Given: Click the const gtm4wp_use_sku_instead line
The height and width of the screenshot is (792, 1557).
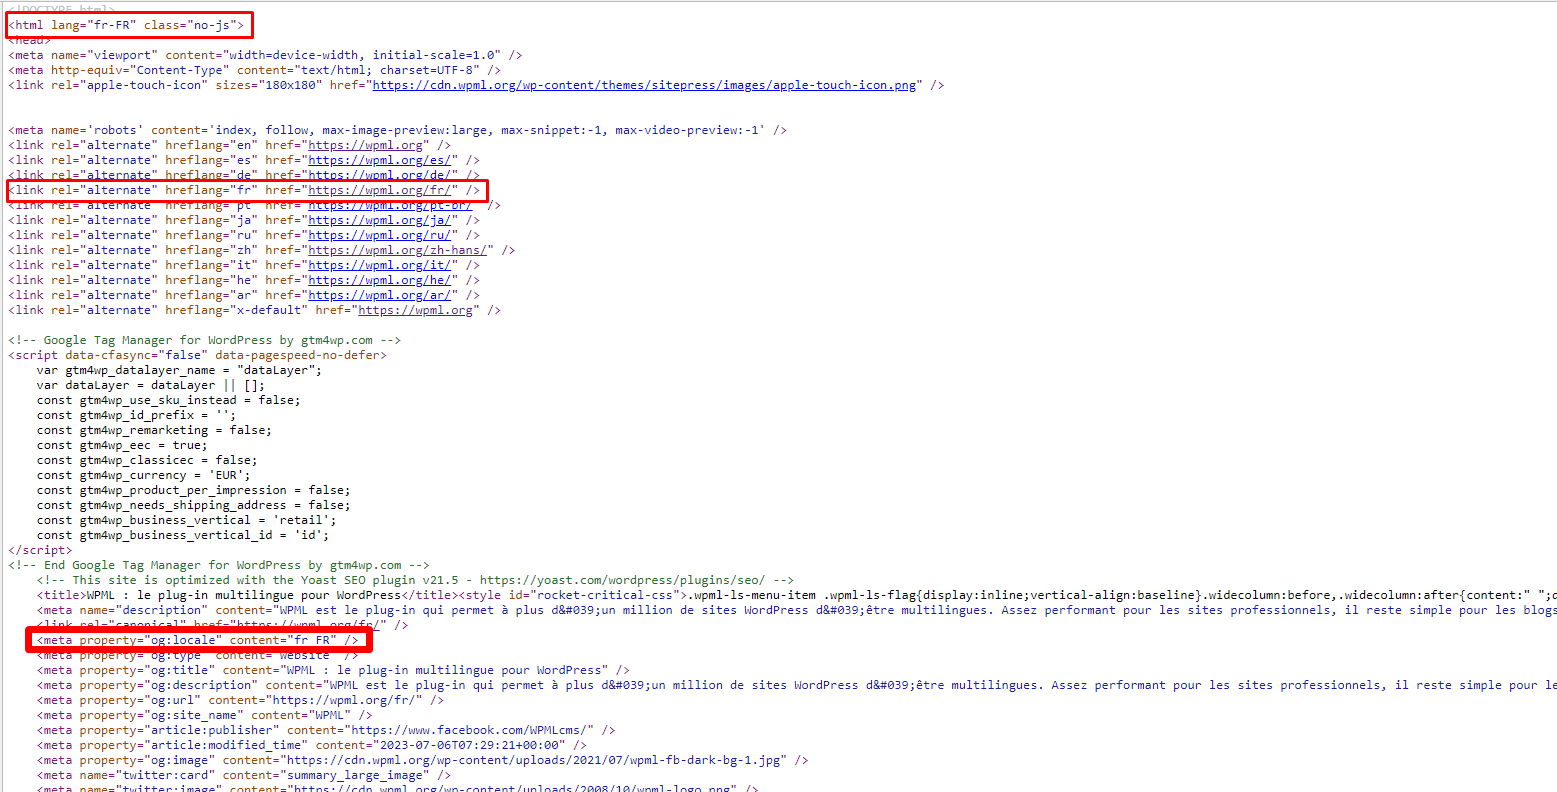Looking at the screenshot, I should tap(168, 400).
